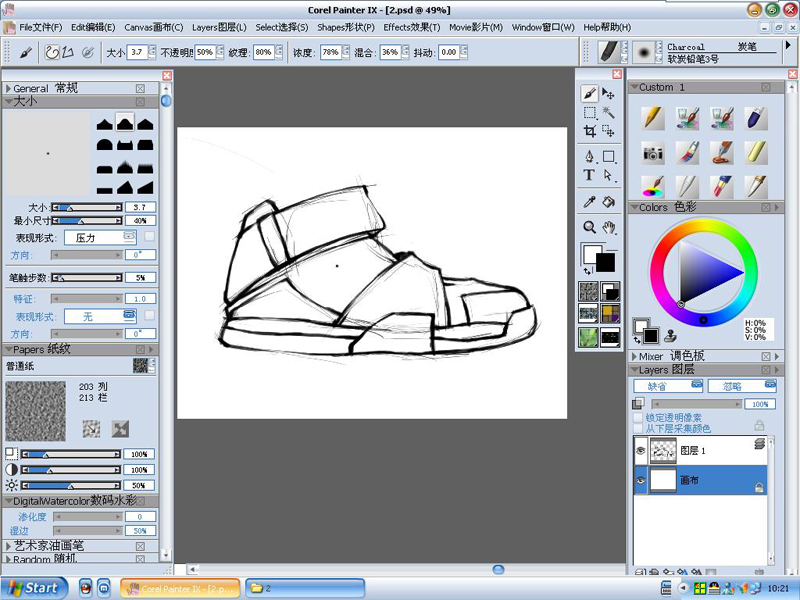Click the paper texture preview thumbnail
The image size is (800, 600).
coord(35,411)
